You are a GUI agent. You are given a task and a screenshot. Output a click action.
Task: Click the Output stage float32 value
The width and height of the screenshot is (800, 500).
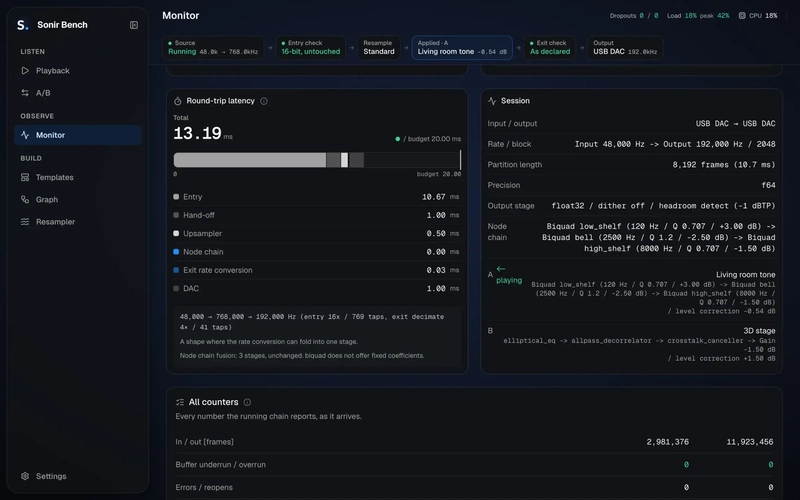coord(663,206)
